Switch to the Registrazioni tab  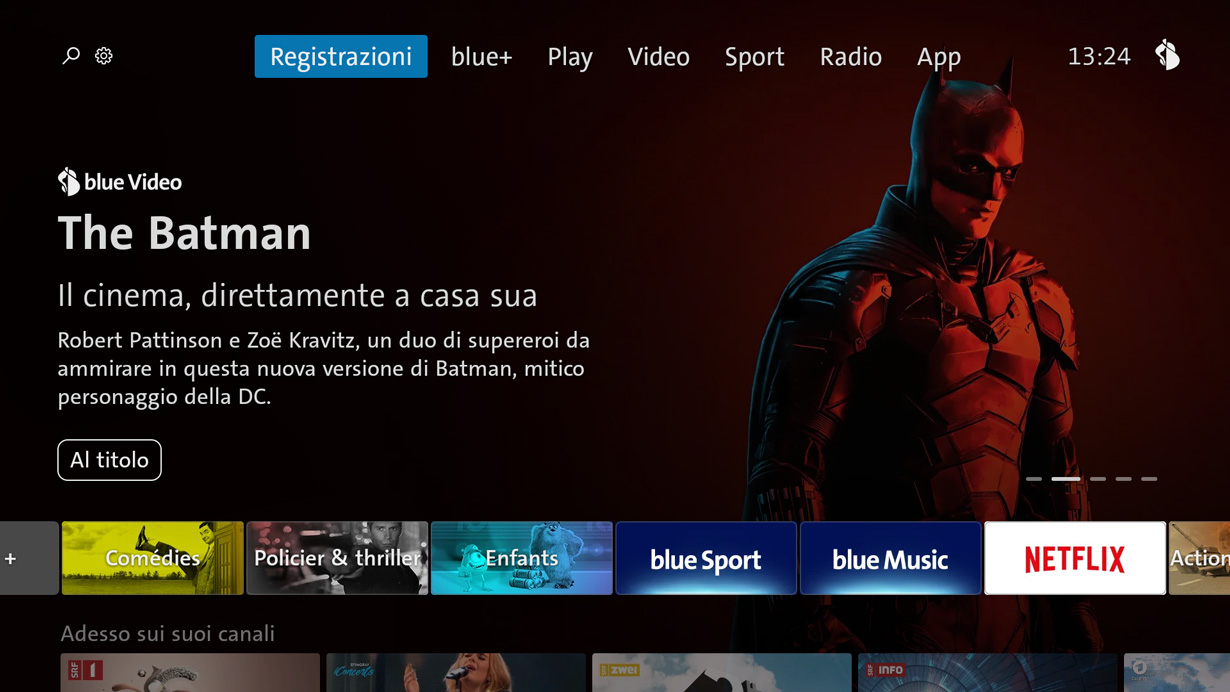click(341, 57)
